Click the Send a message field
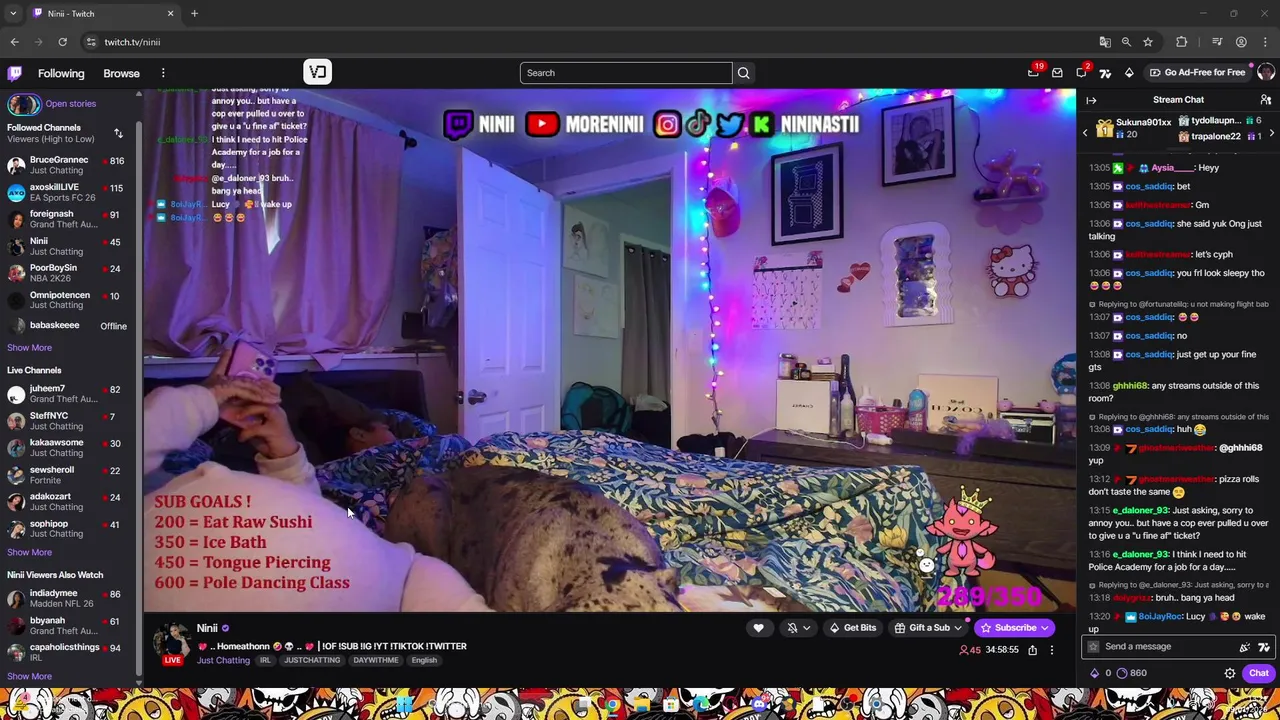This screenshot has width=1280, height=720. [1167, 647]
